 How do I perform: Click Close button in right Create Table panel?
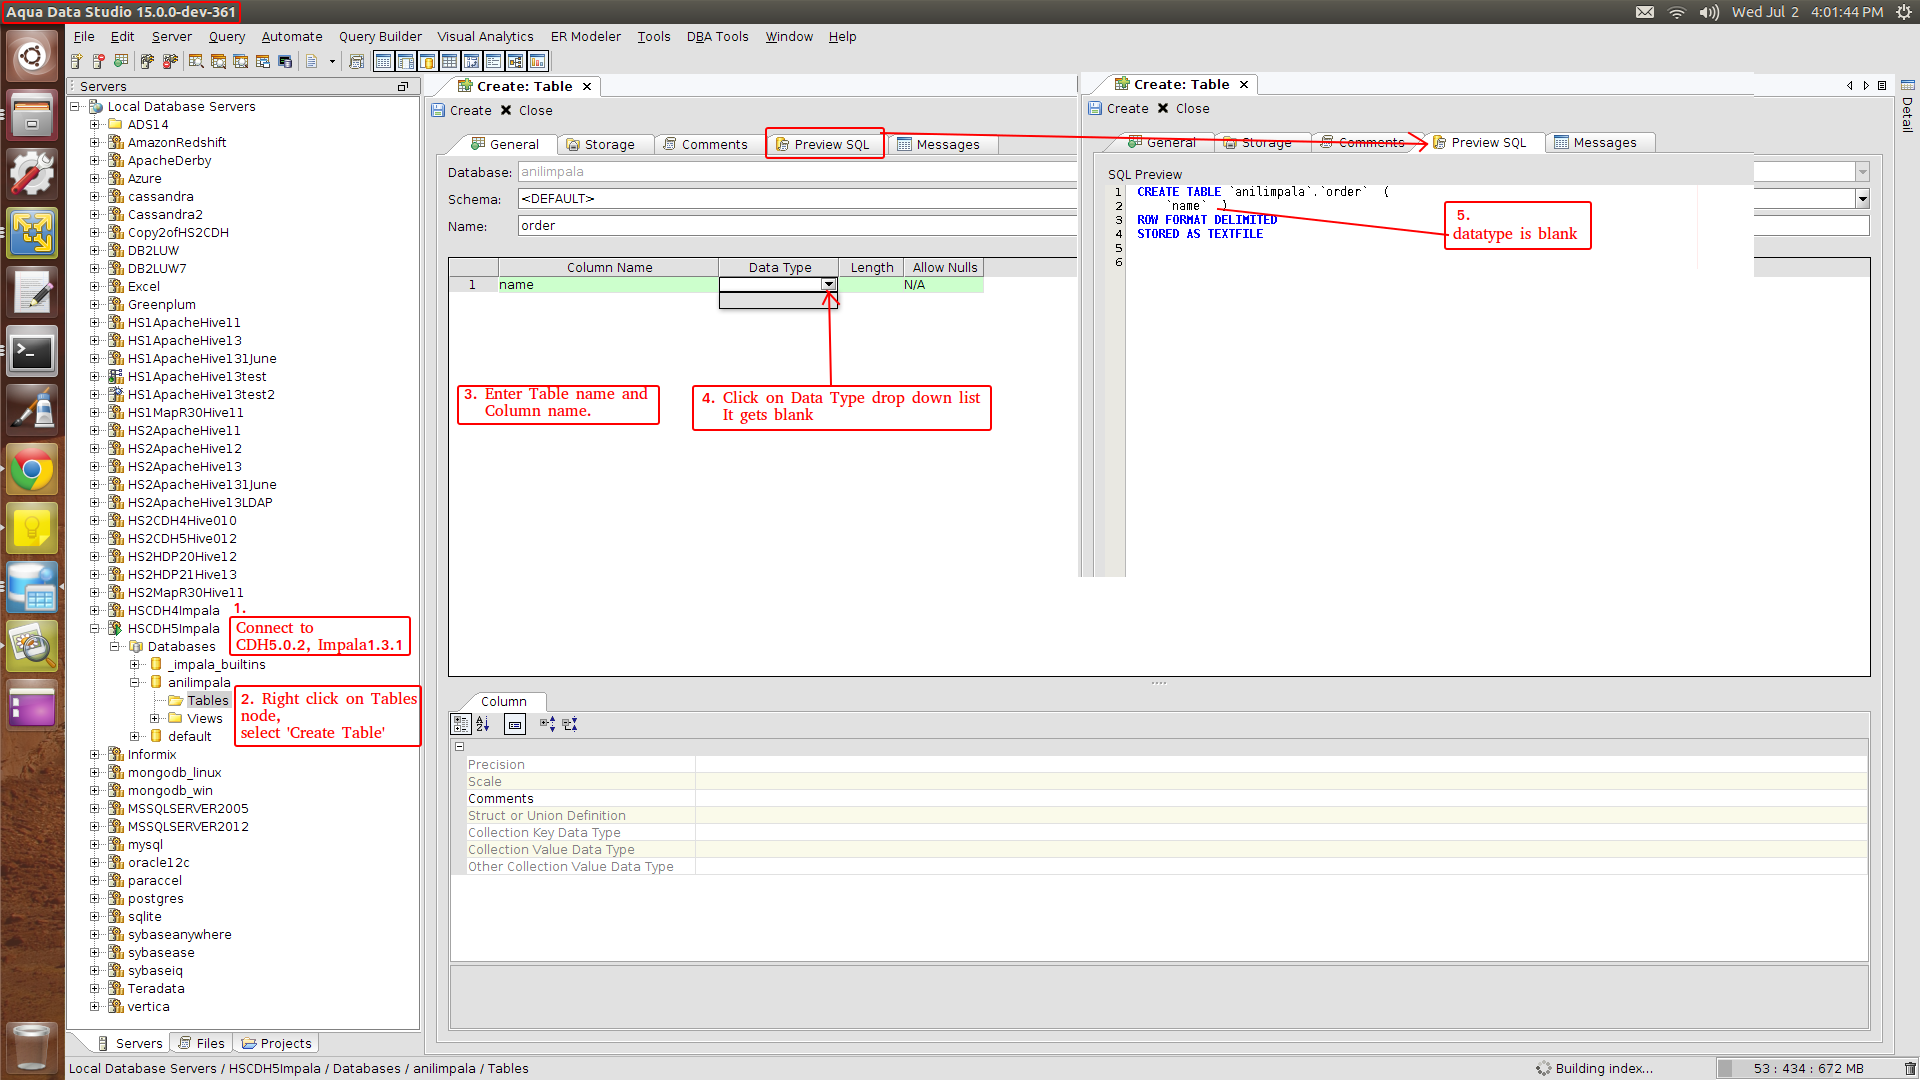1183,109
